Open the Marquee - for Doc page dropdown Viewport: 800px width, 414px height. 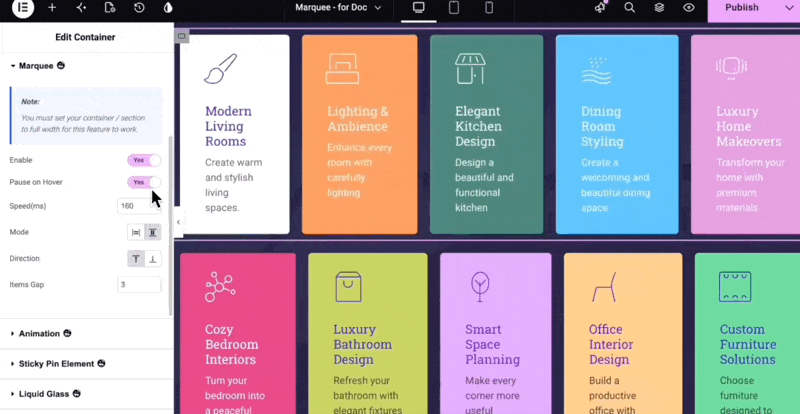pyautogui.click(x=338, y=8)
